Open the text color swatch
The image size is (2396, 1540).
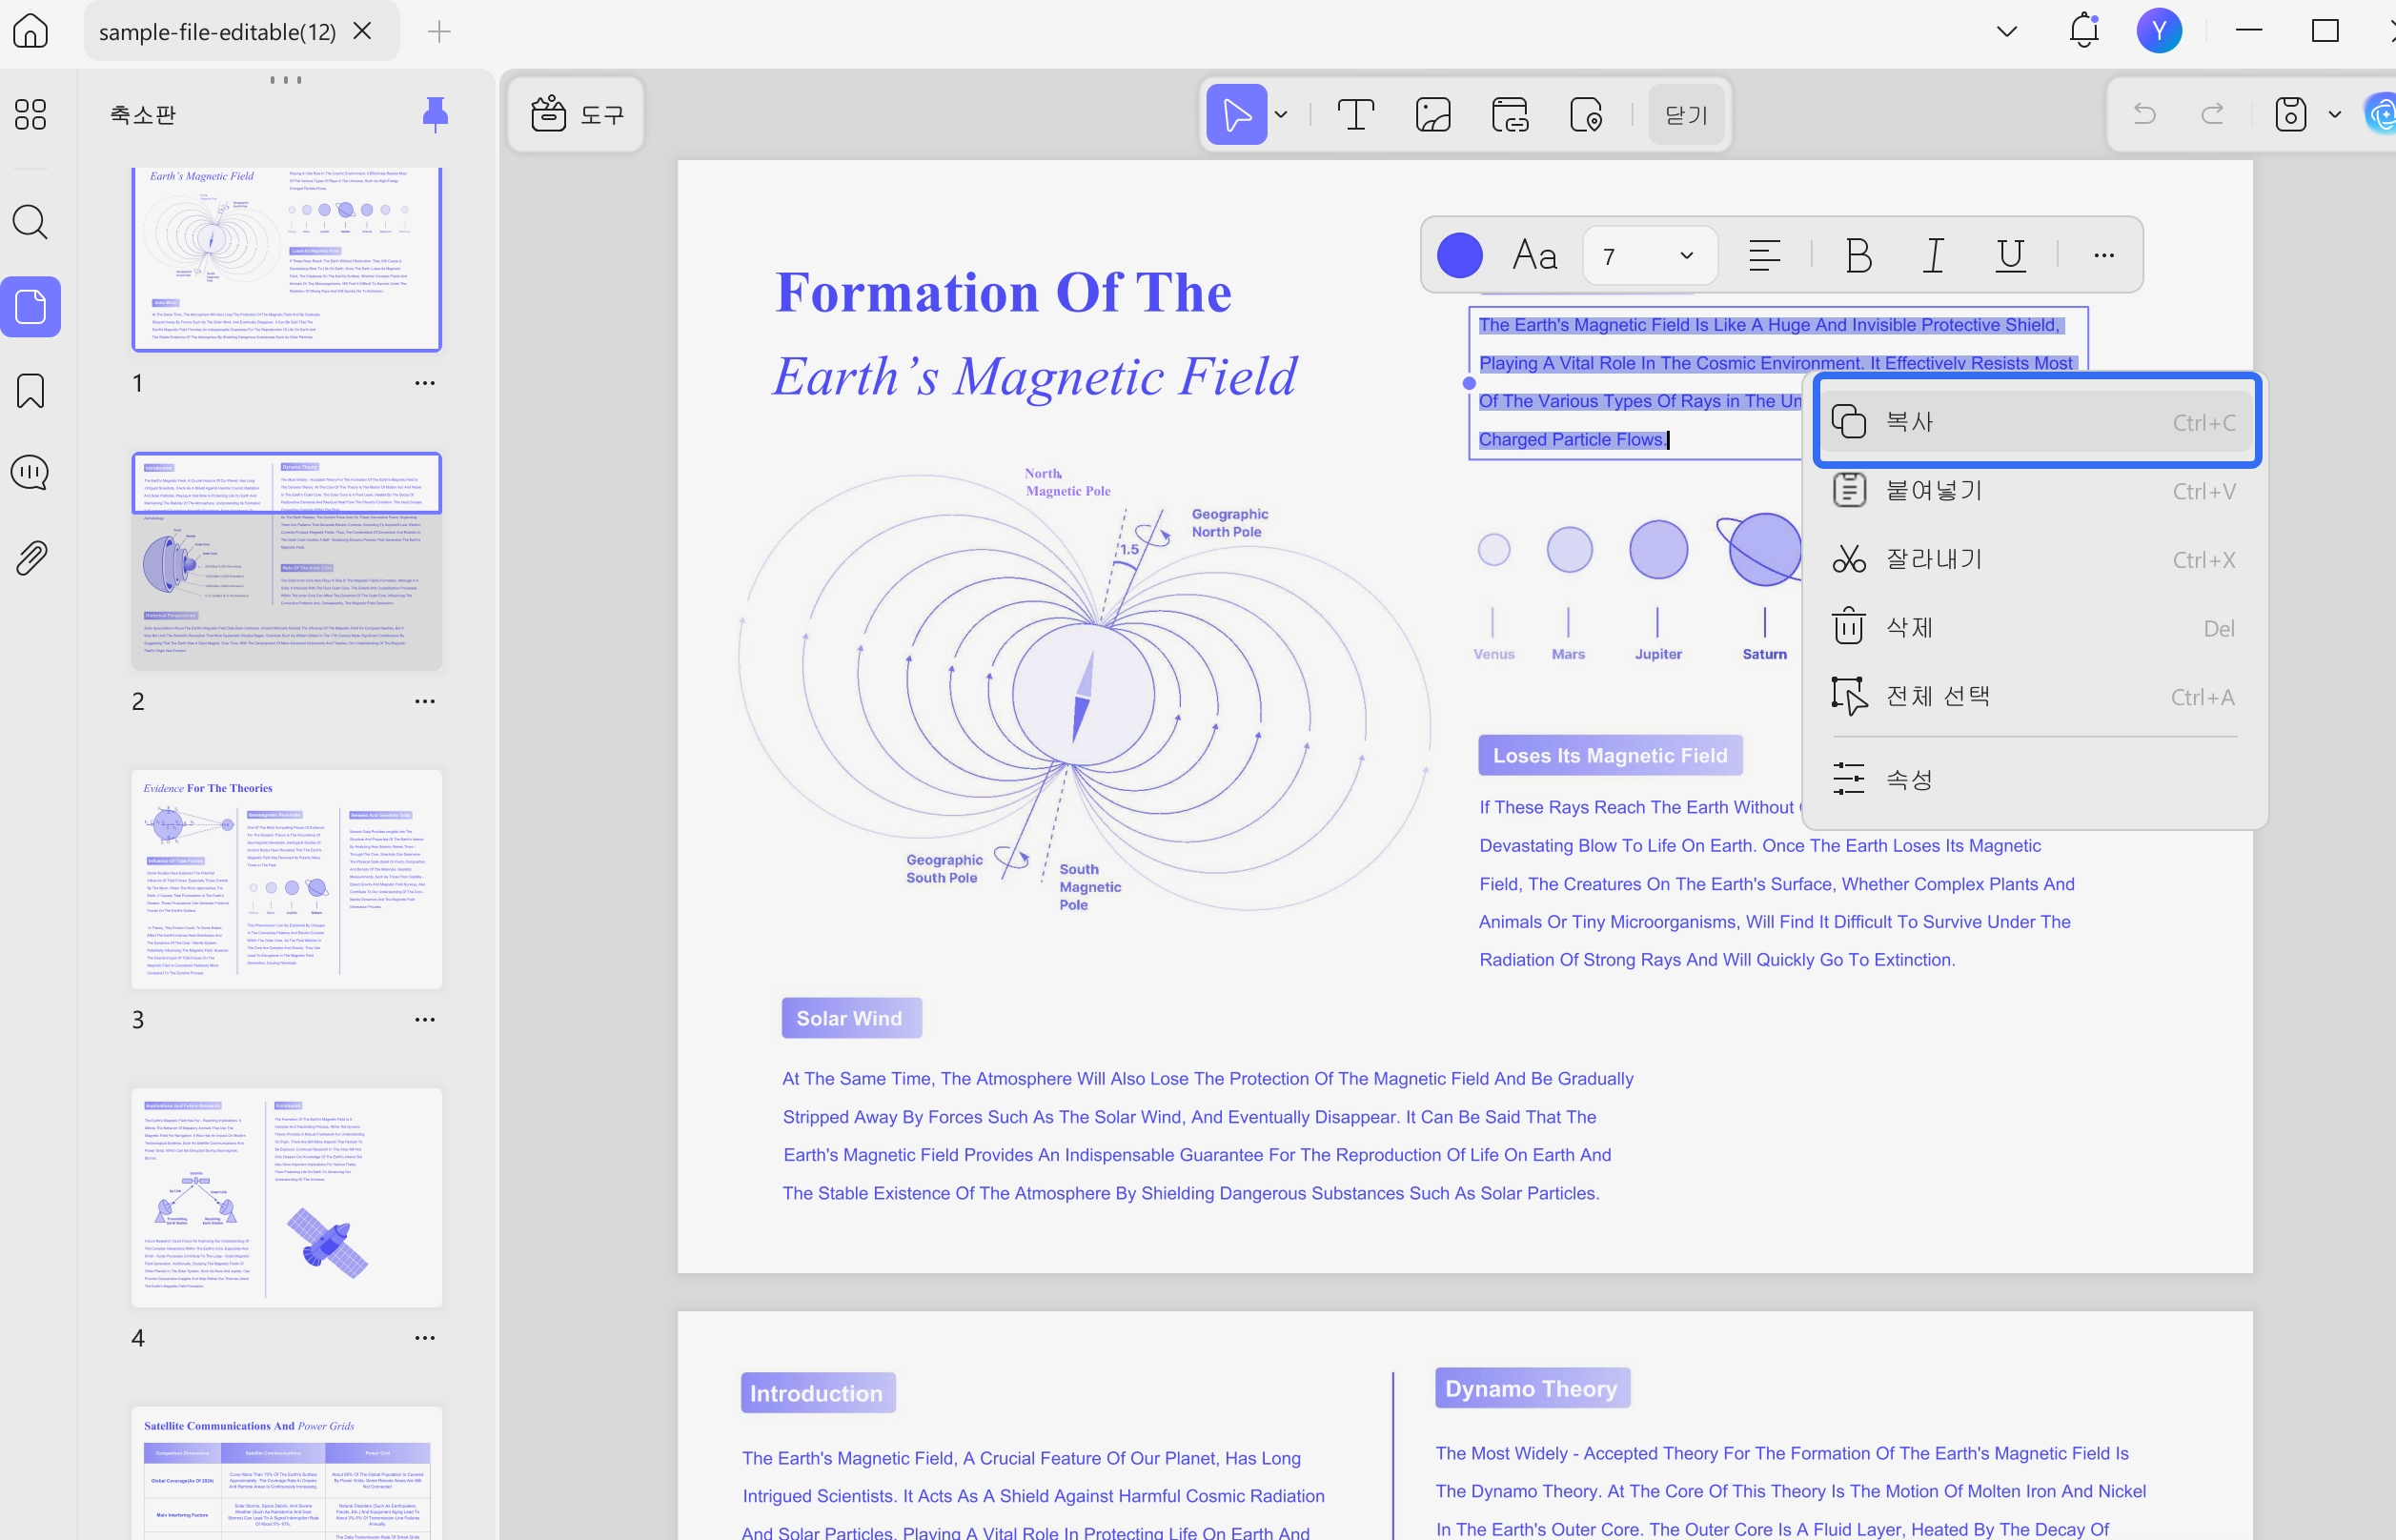point(1459,255)
